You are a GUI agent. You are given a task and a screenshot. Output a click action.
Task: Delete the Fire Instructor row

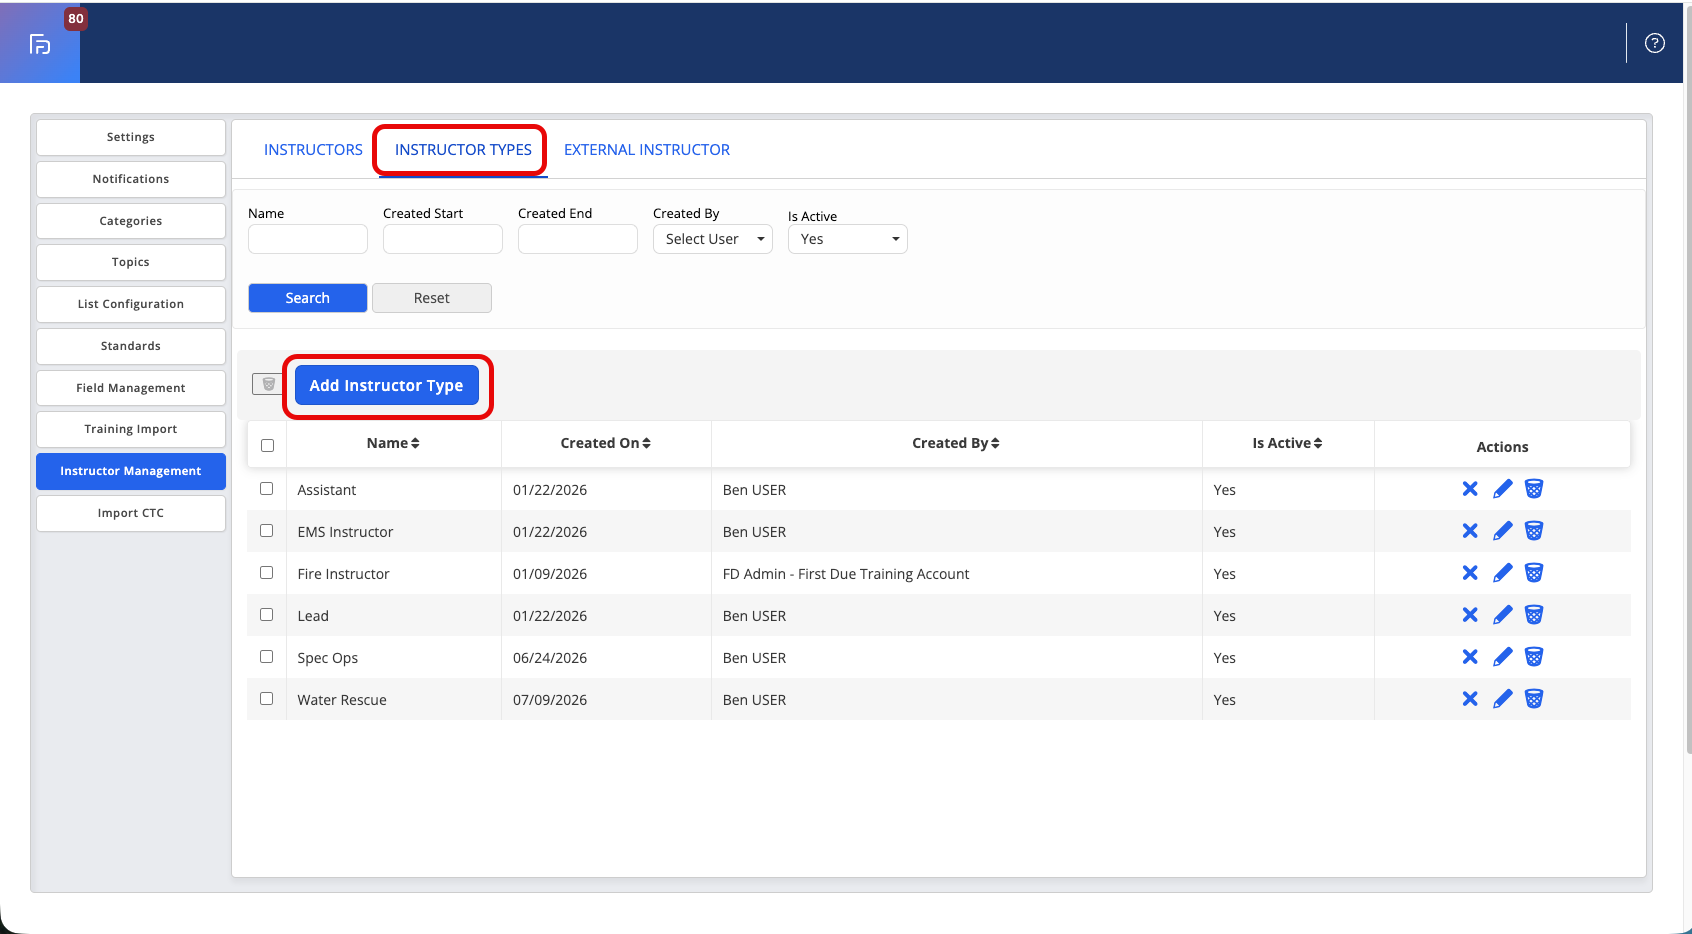(1534, 573)
